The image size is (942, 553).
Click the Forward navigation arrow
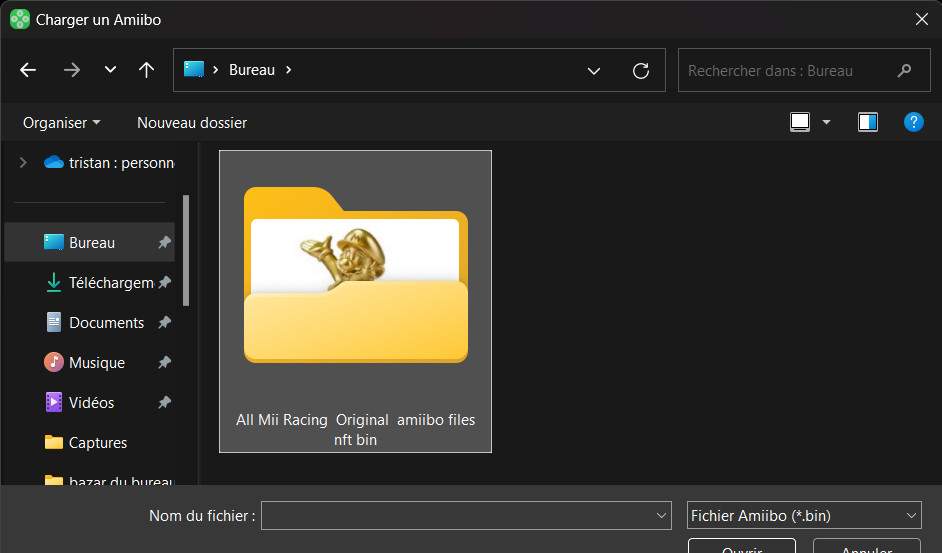tap(71, 70)
